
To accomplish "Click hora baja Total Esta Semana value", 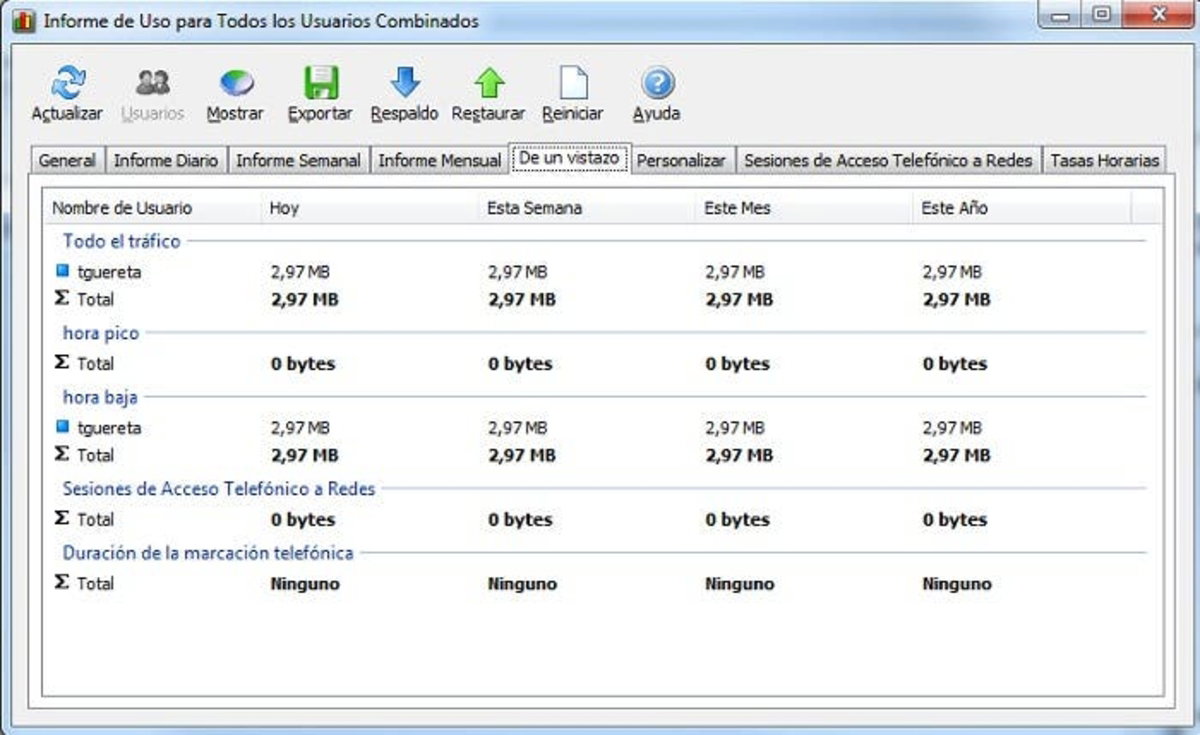I will click(522, 455).
